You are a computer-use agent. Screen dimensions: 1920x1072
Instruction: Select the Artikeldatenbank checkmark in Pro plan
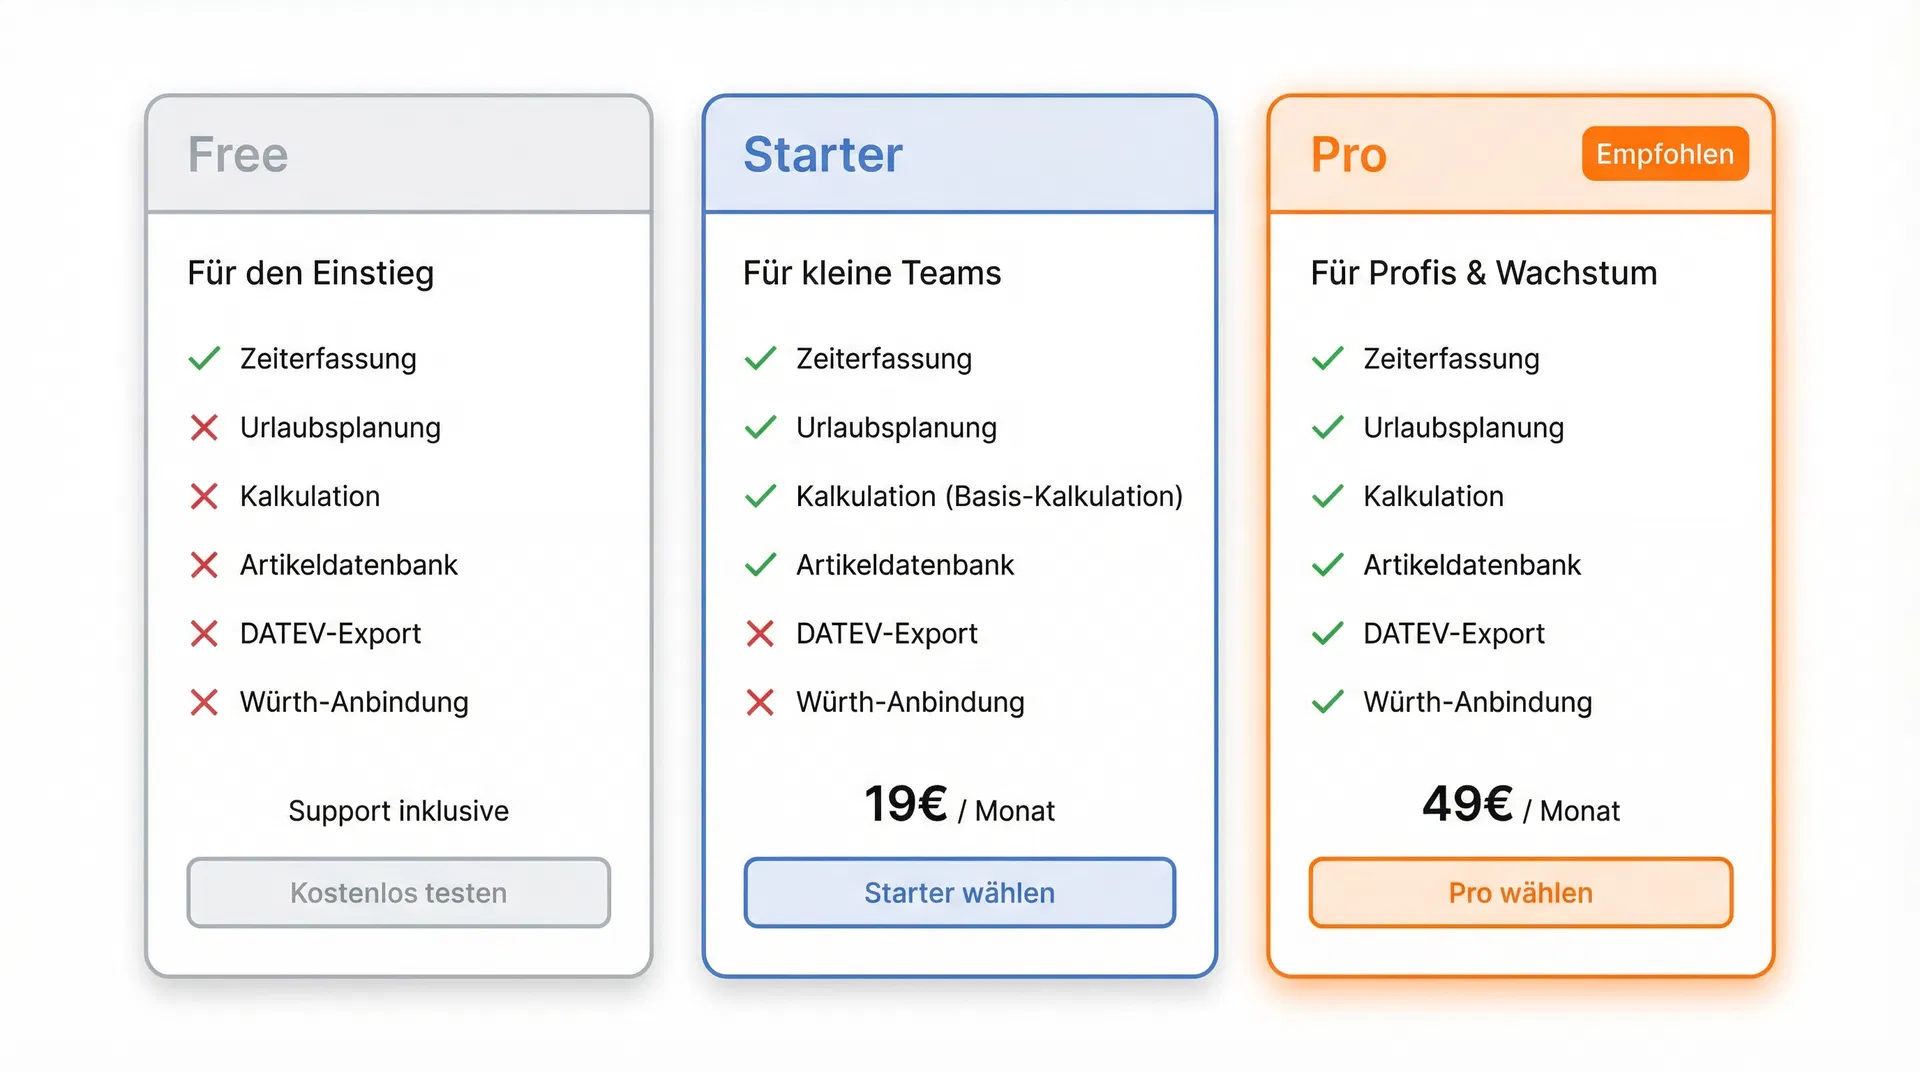1328,565
